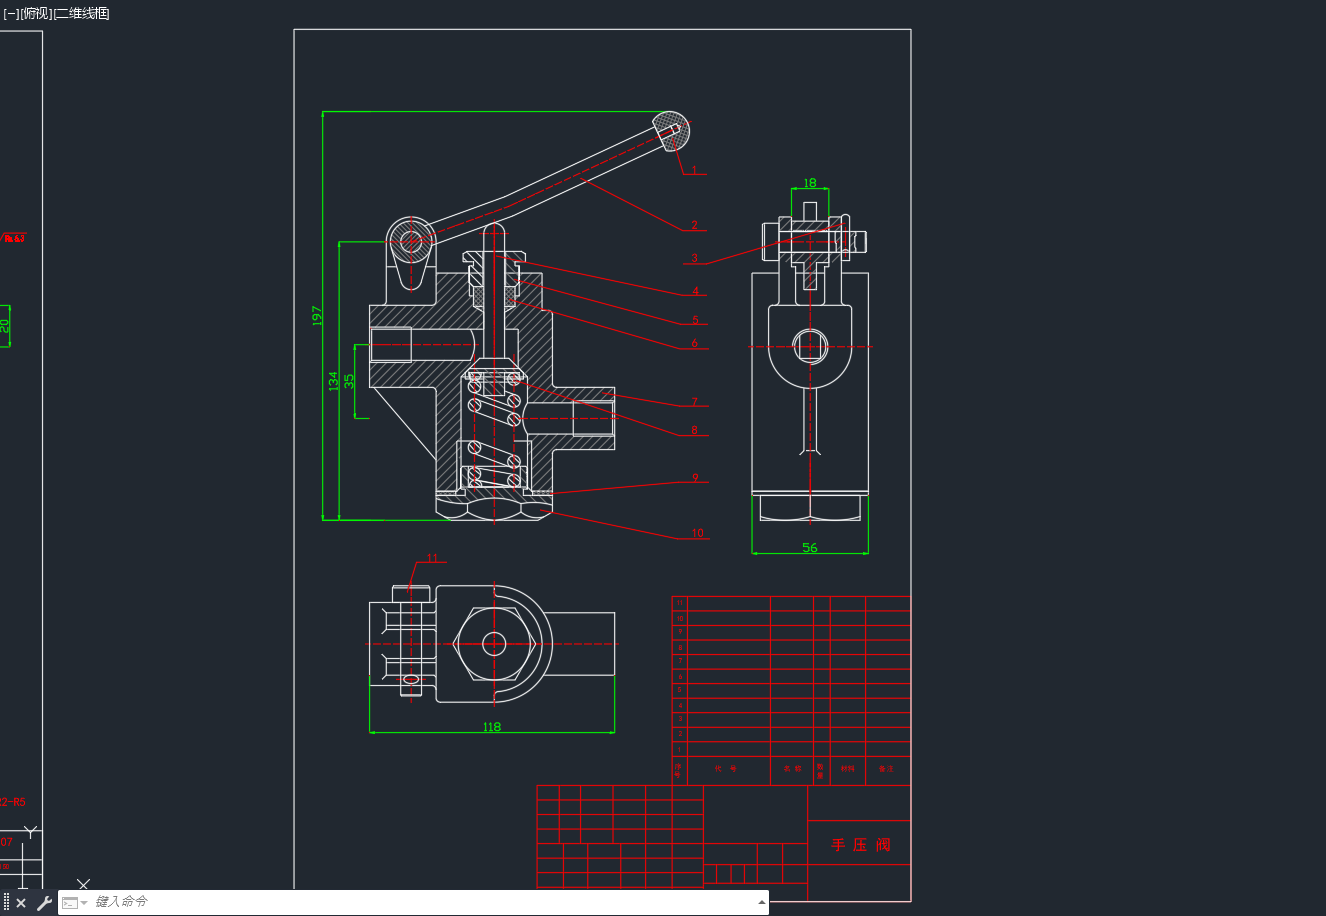Open the [二维线框] visual style menu
Screen dimensions: 1326x916
click(82, 13)
